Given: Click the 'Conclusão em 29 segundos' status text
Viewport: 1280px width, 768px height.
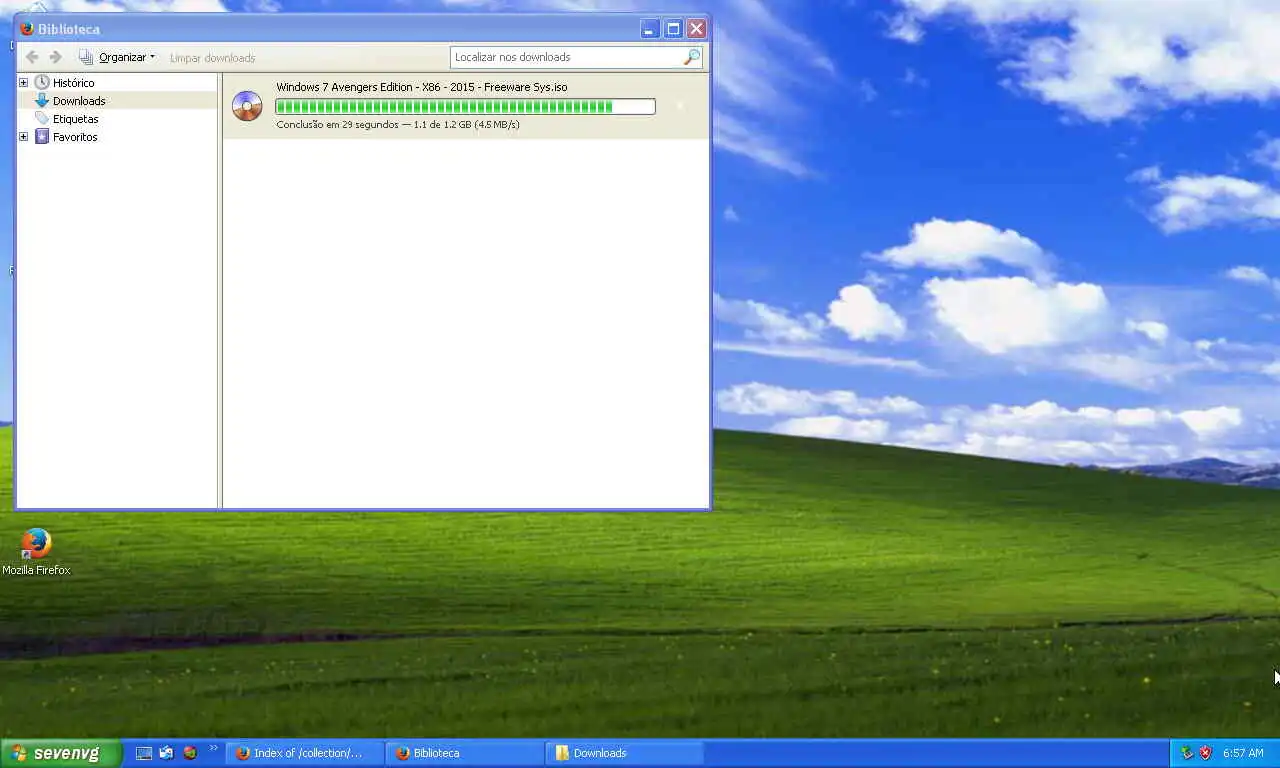Looking at the screenshot, I should 398,125.
